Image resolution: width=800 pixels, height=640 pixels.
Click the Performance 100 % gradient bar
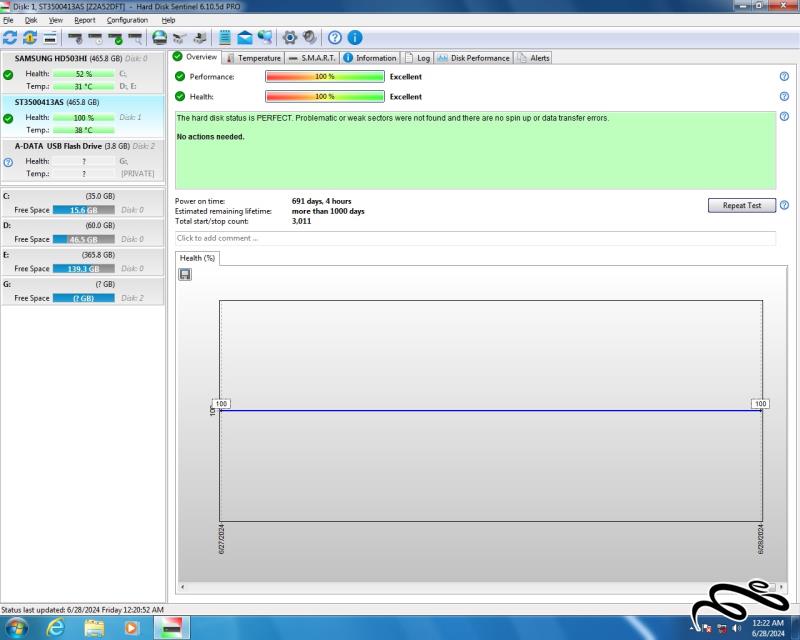(x=325, y=77)
